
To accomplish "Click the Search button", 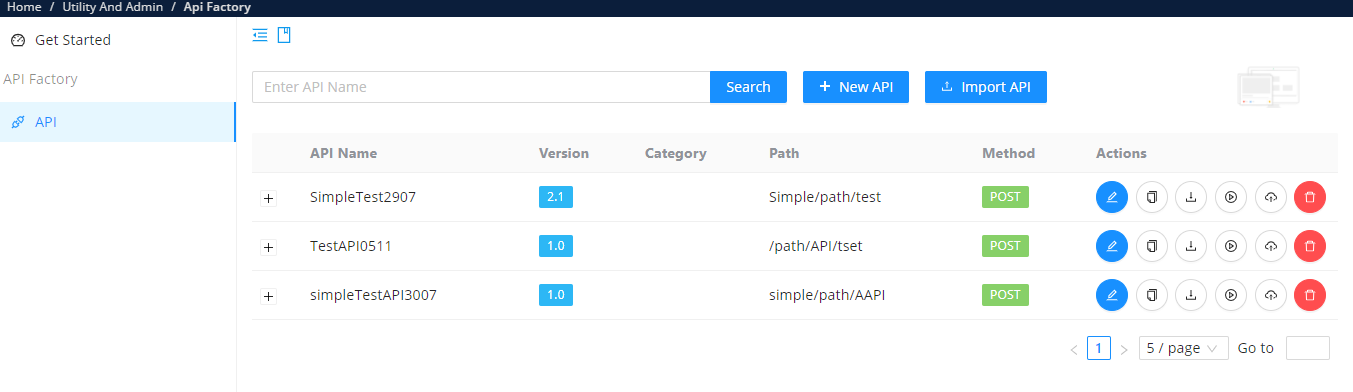I will (748, 87).
